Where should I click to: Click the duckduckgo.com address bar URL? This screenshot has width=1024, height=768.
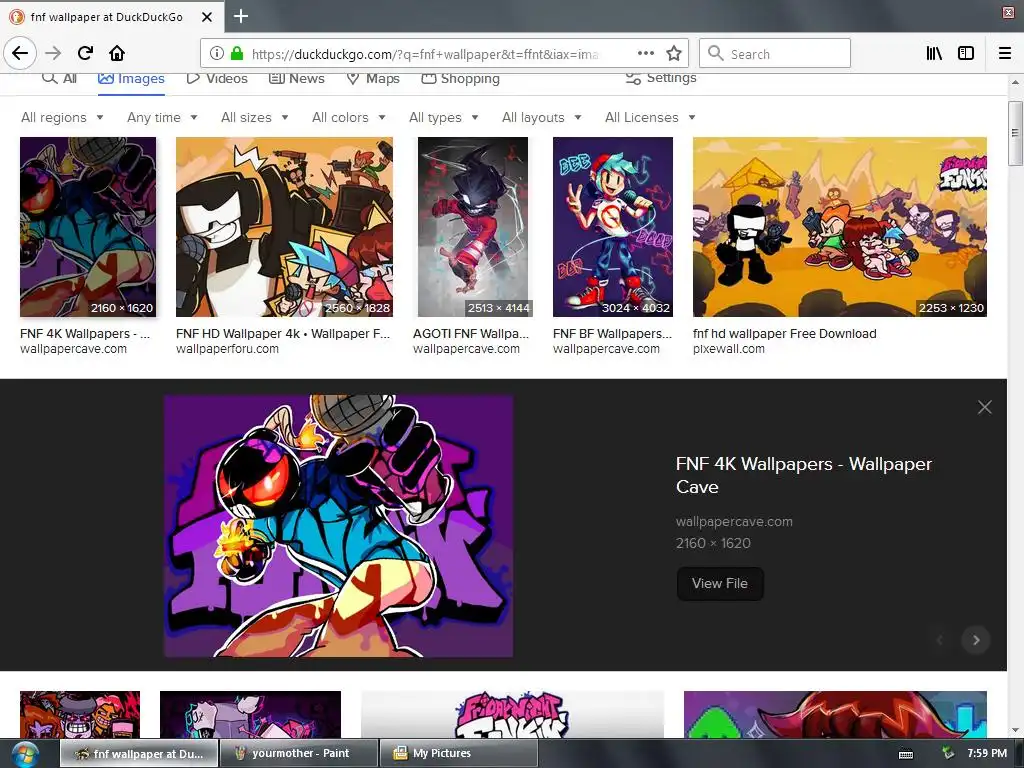coord(424,54)
